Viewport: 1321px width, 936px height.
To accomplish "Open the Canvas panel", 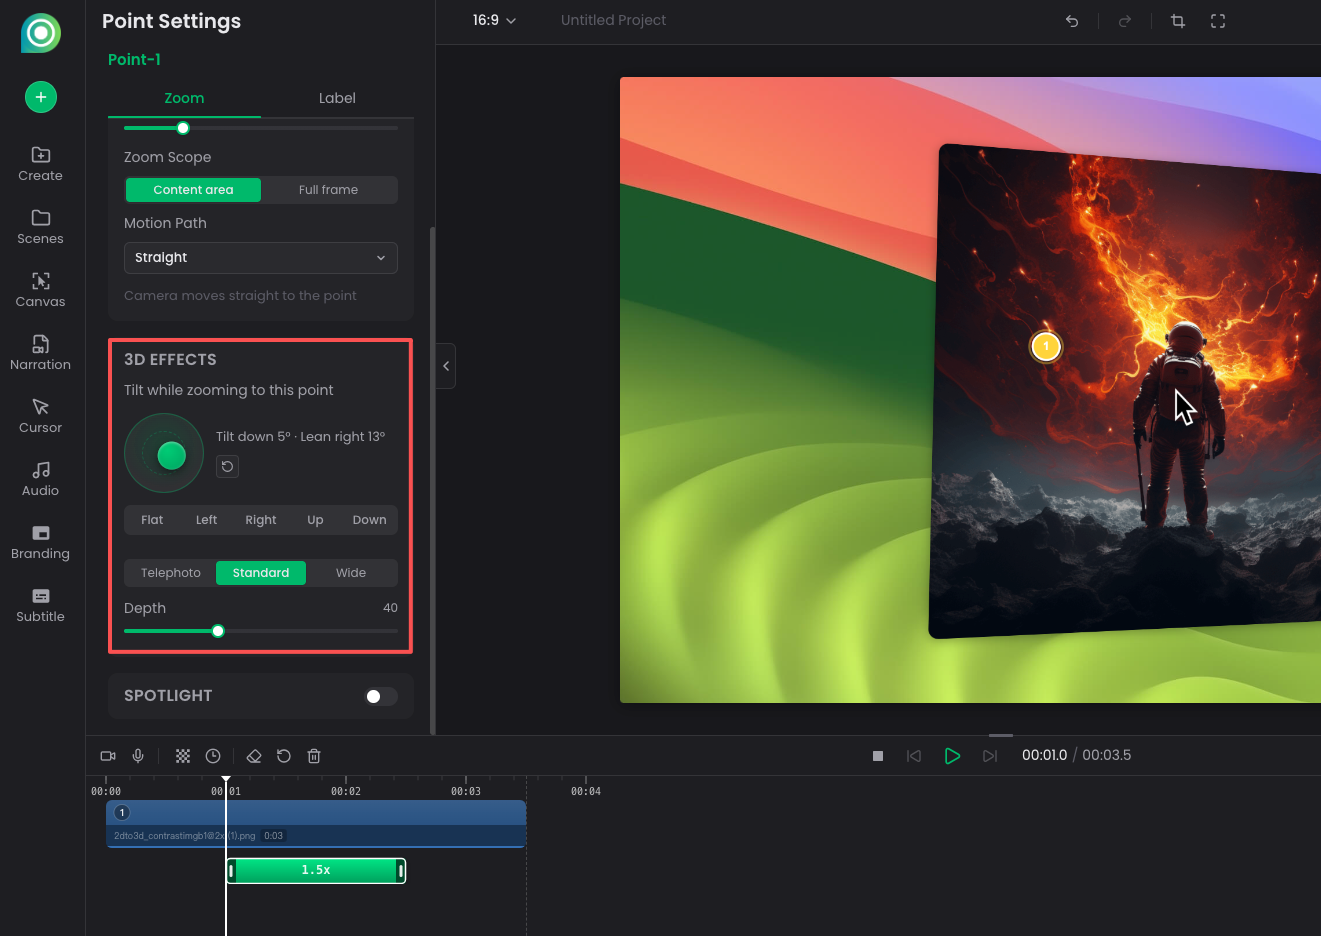I will 41,290.
